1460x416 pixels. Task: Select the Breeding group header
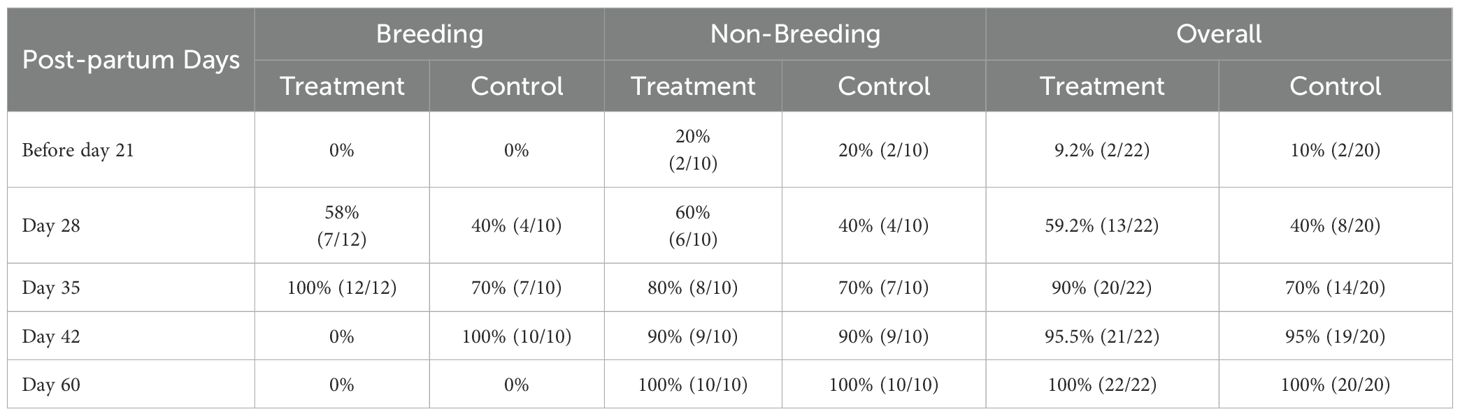429,34
